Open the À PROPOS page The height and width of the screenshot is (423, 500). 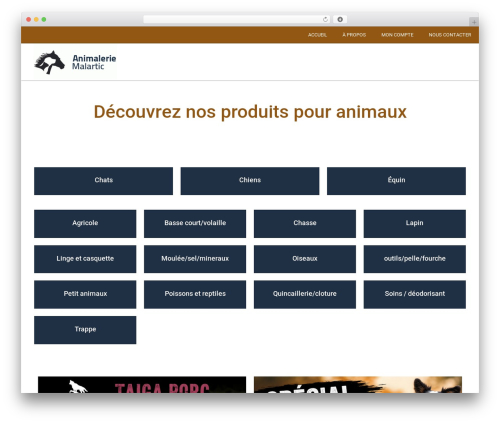(x=354, y=35)
